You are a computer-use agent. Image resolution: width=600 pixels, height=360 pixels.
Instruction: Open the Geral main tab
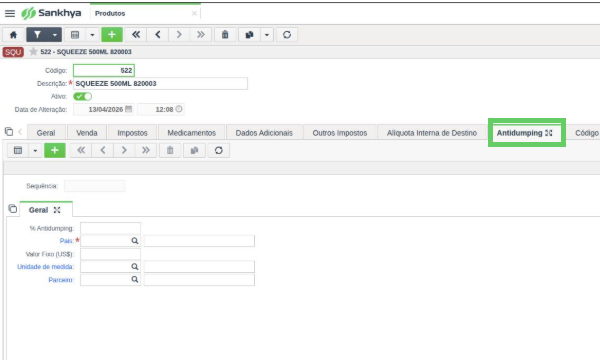click(46, 133)
